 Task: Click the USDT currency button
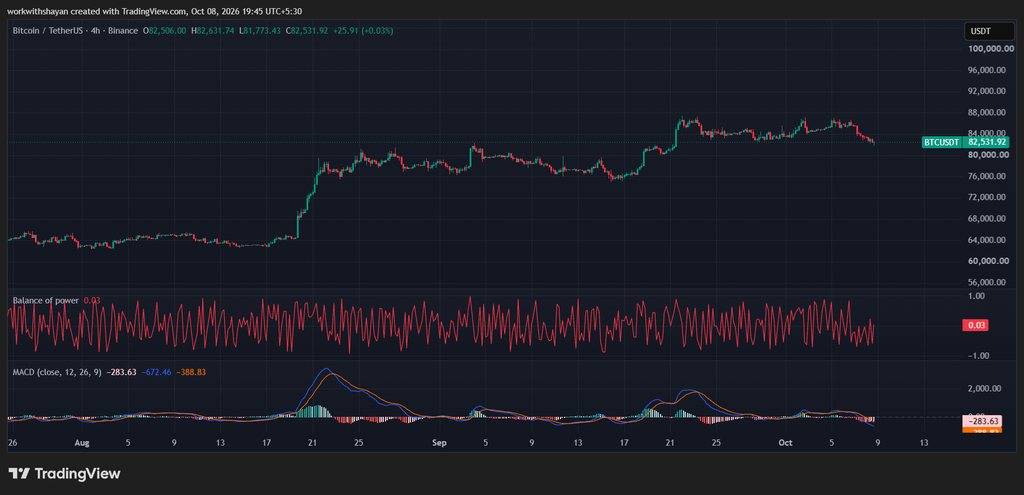(x=989, y=31)
